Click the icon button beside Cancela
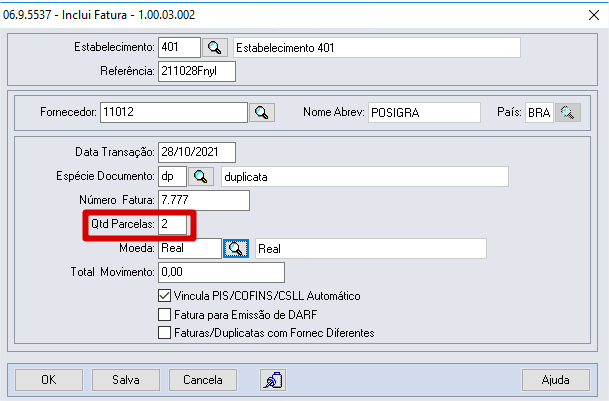Image resolution: width=609 pixels, height=401 pixels. click(273, 380)
